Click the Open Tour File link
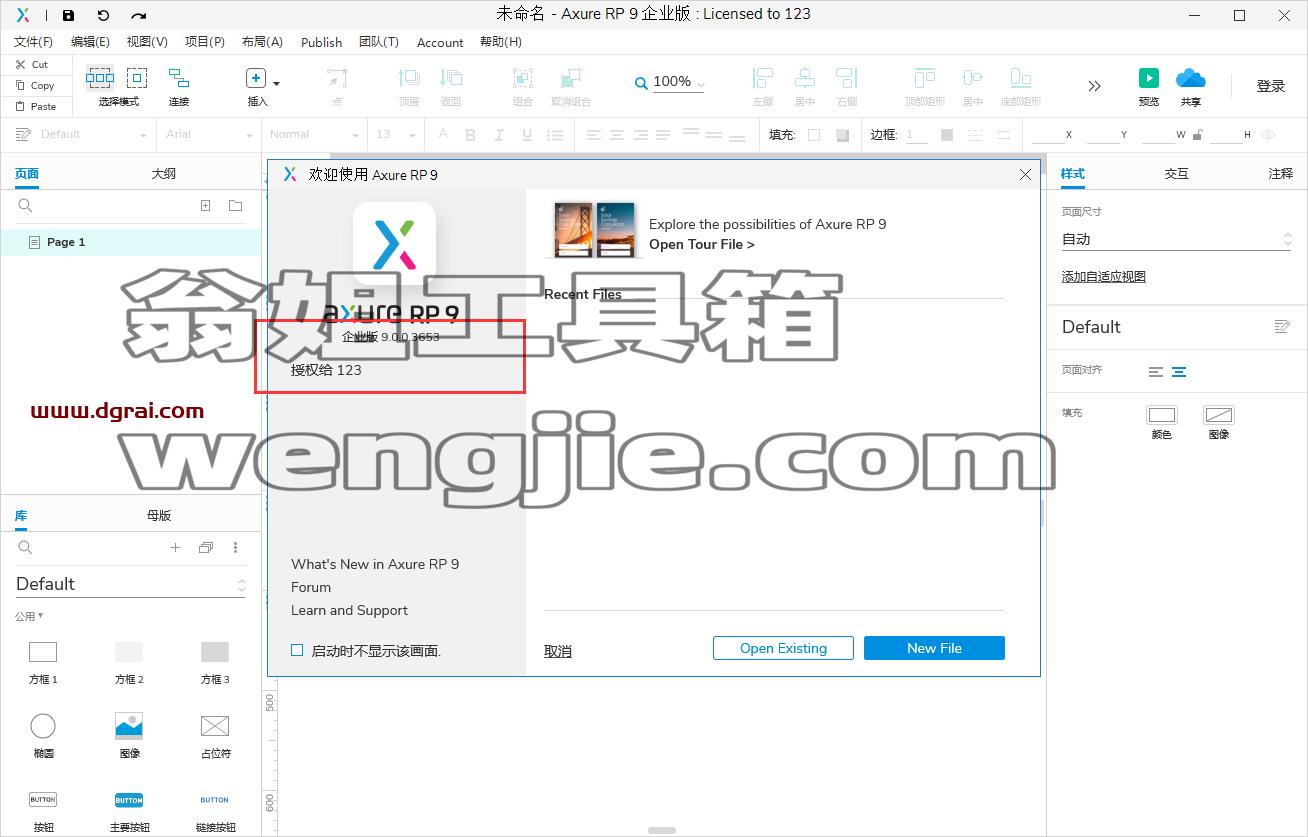Screen dimensions: 1308x837 click(x=702, y=244)
